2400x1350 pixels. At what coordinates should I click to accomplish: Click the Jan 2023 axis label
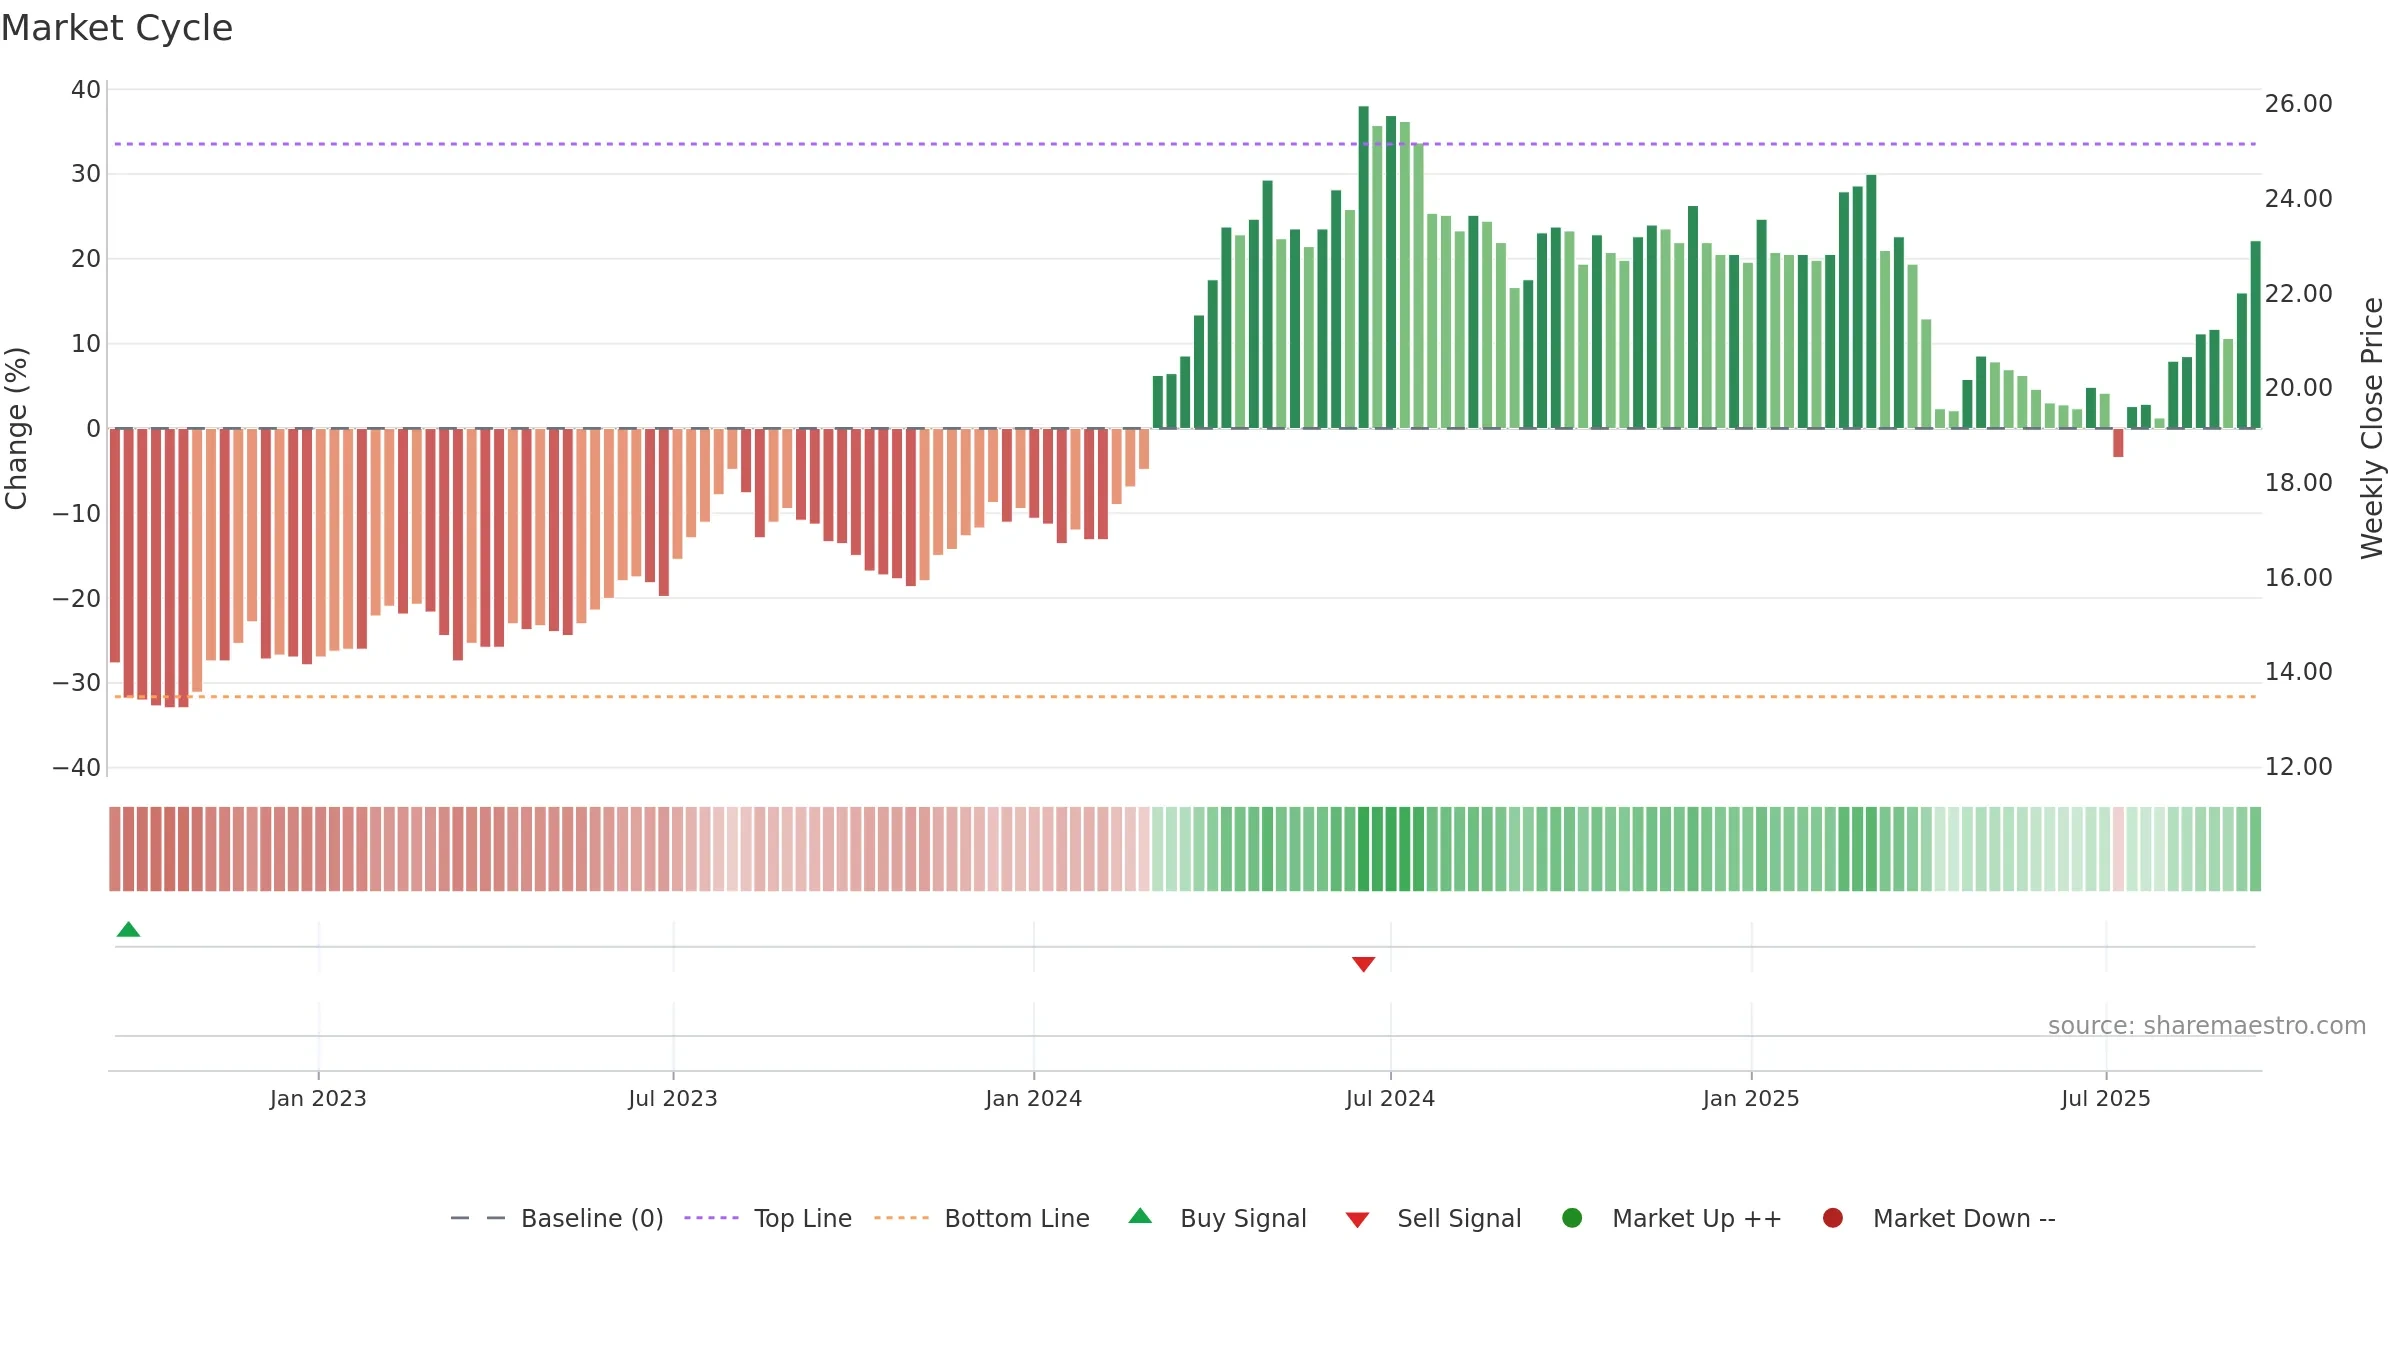(x=318, y=1098)
